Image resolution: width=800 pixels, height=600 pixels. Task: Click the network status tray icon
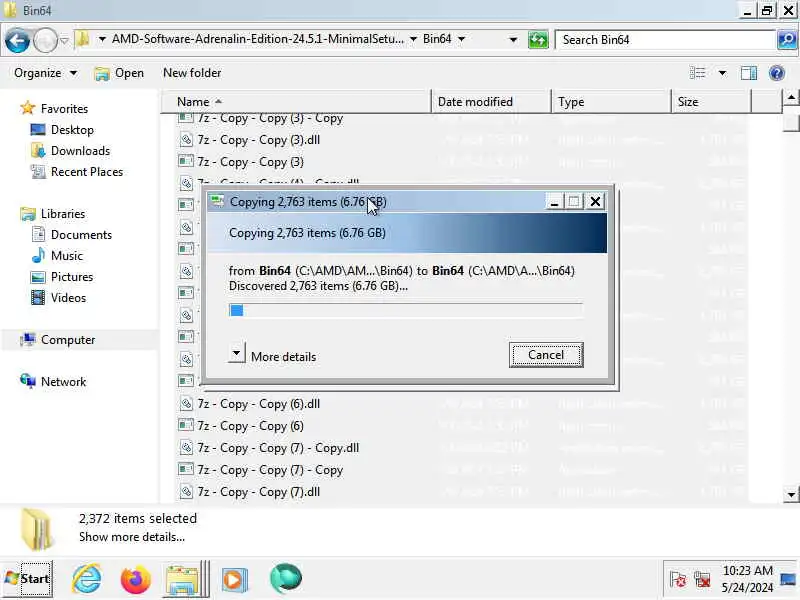703,580
